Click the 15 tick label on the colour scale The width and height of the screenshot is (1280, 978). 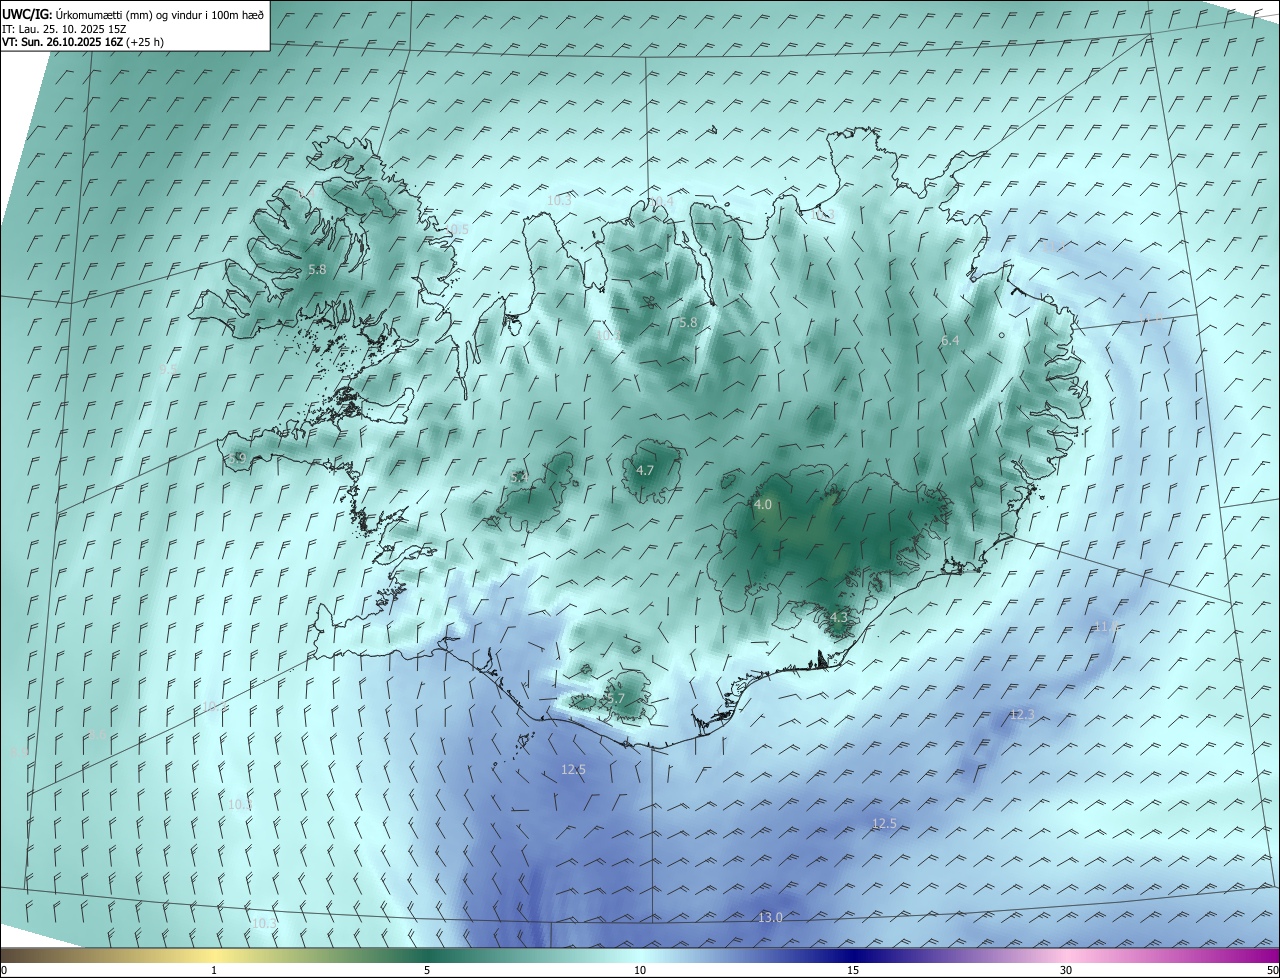[853, 970]
